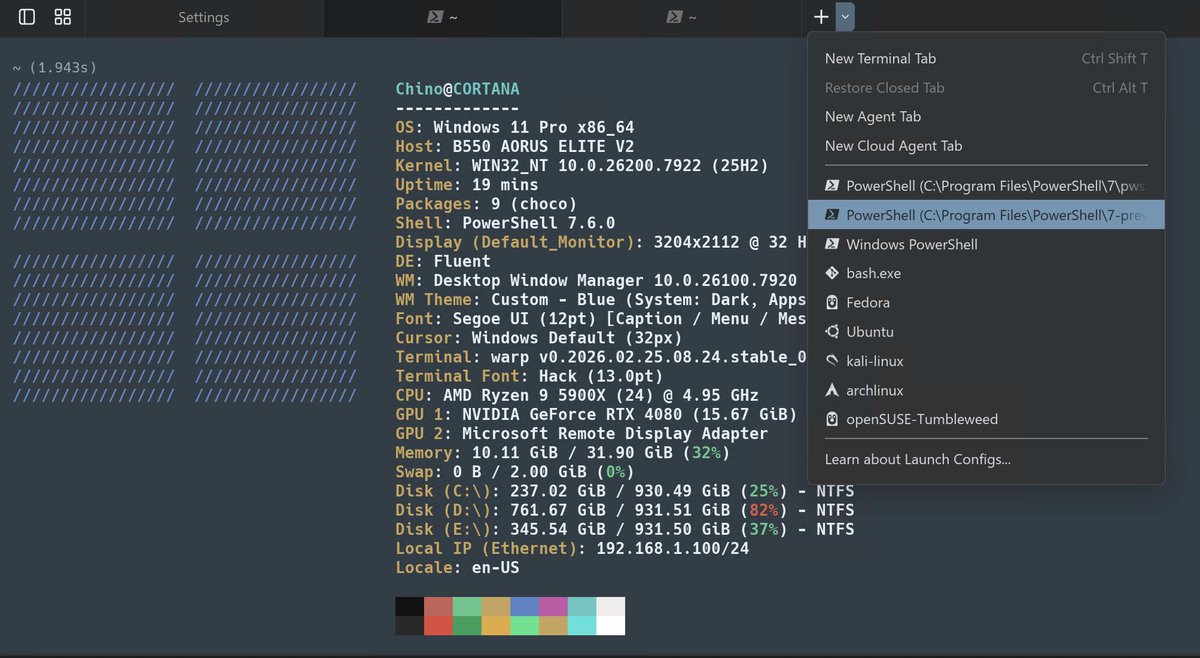The width and height of the screenshot is (1200, 658).
Task: Click the Packages: 9 (choco) line
Action: 486,204
